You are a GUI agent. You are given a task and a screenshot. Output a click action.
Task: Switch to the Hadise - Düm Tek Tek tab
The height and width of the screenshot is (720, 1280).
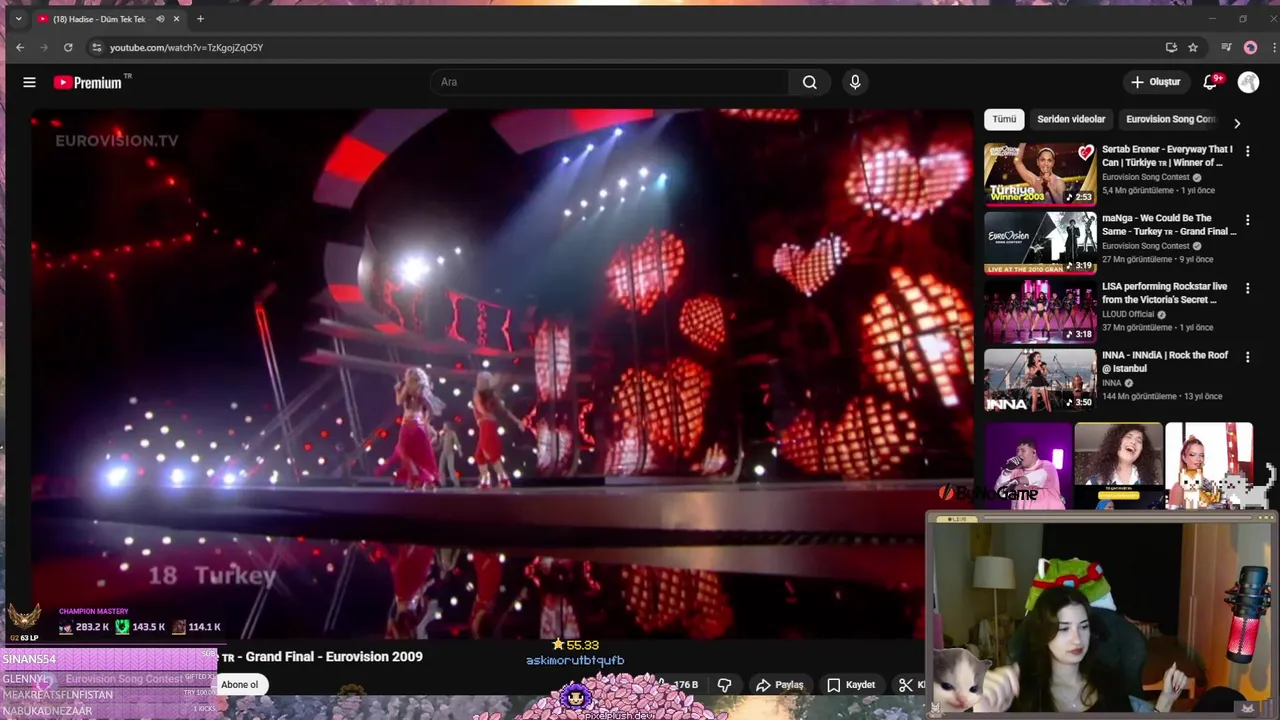coord(98,19)
